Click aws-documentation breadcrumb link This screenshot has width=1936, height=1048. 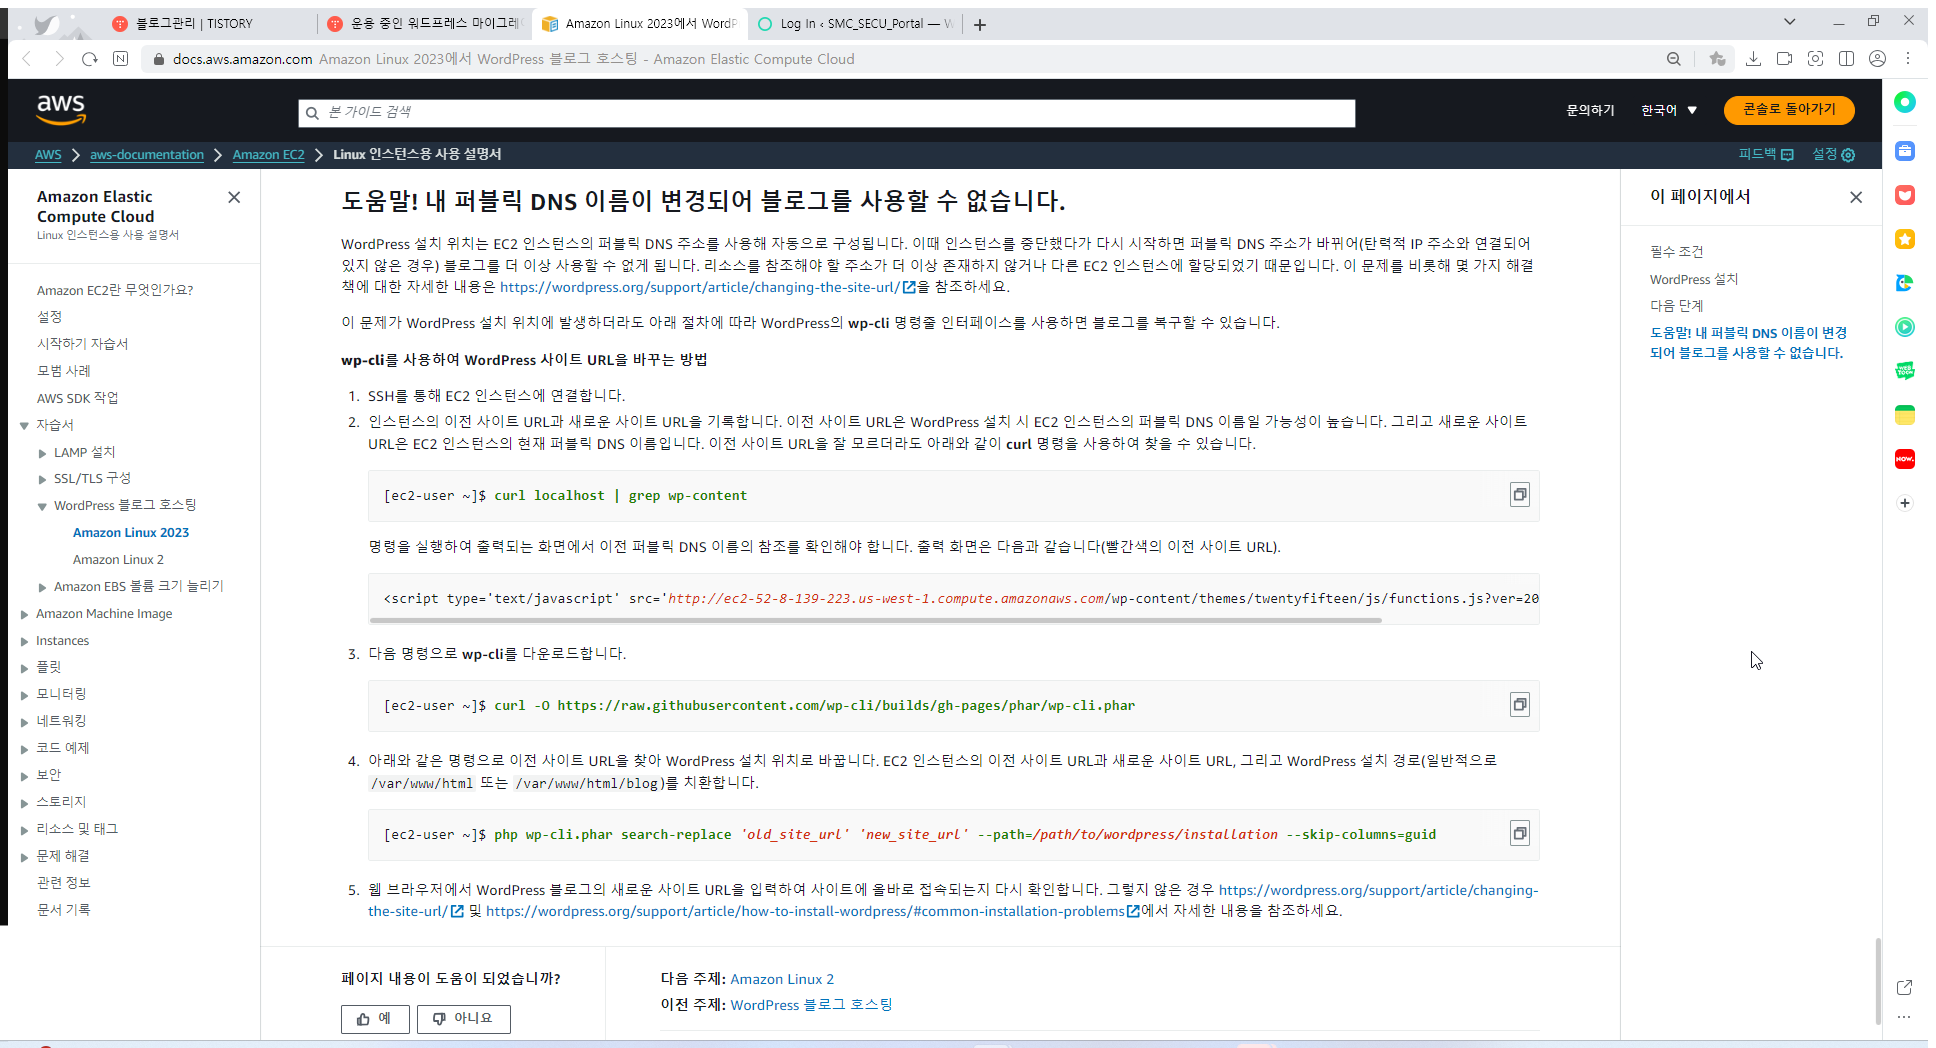[147, 154]
